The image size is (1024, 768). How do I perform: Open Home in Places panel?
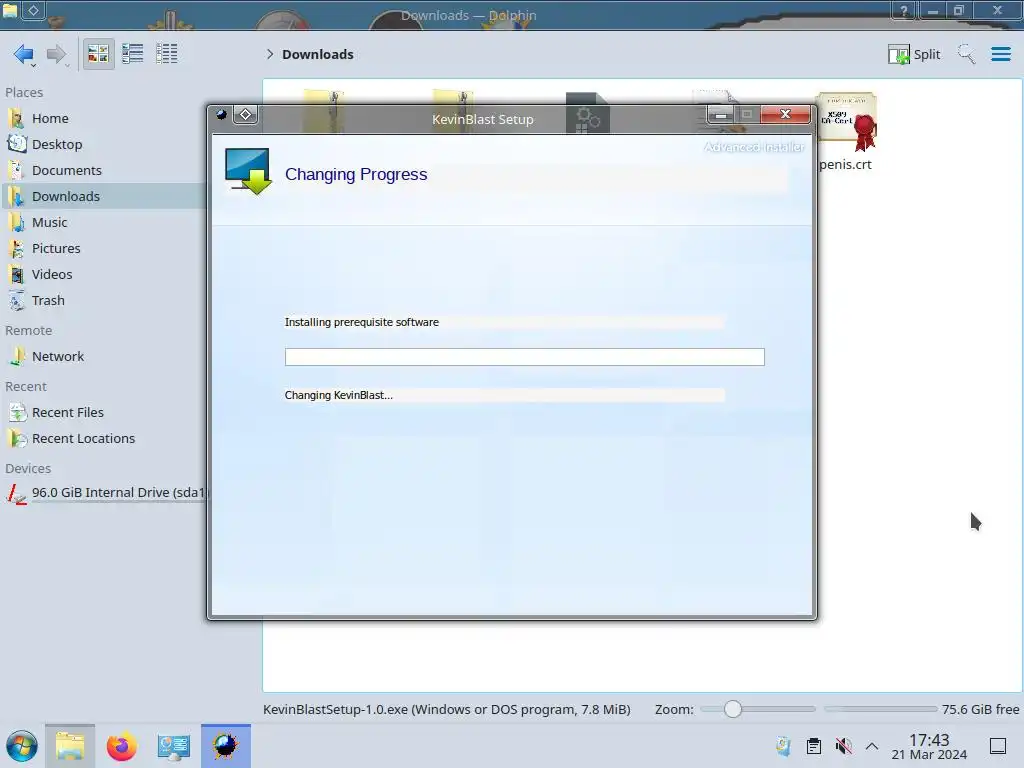click(x=104, y=118)
